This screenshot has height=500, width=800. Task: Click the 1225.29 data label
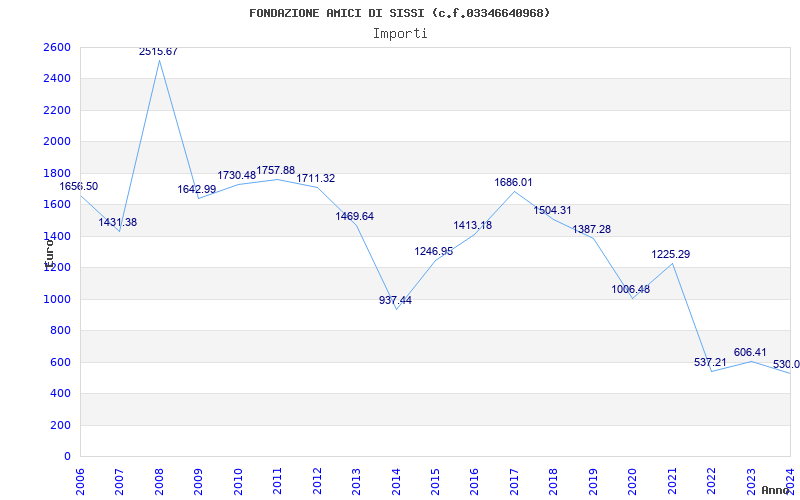[670, 255]
